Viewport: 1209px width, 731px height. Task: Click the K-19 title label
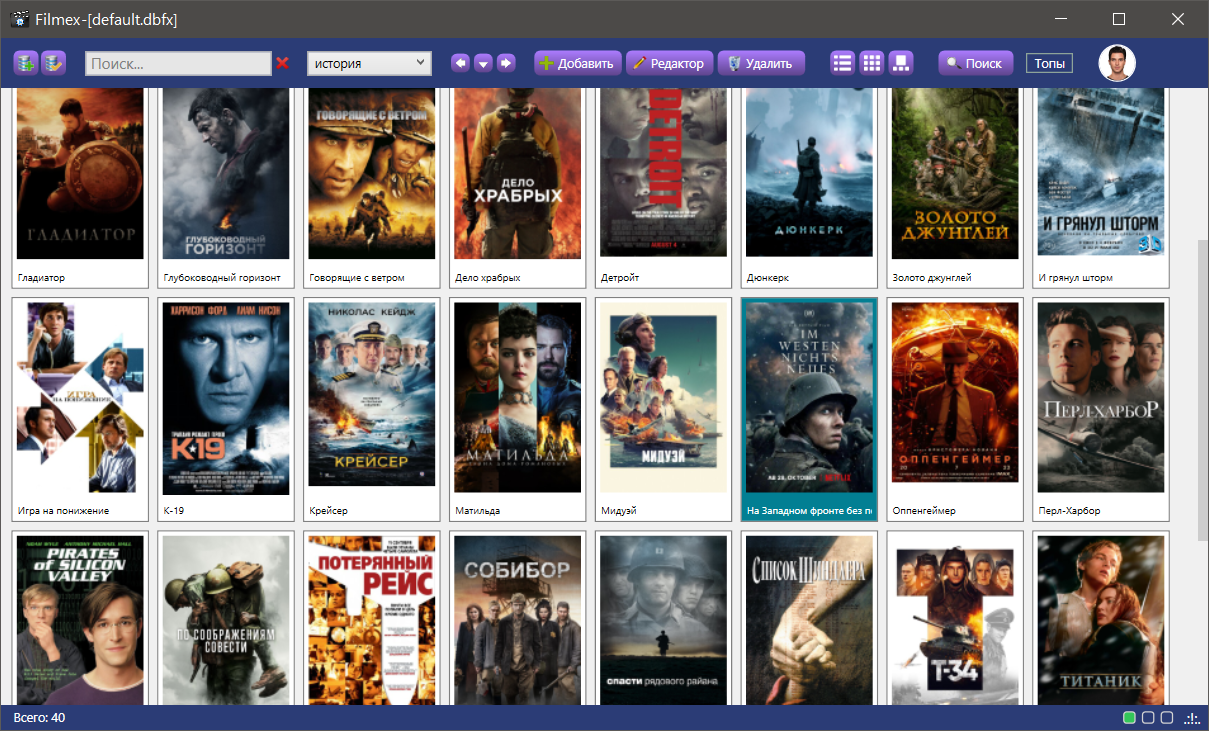tap(174, 511)
